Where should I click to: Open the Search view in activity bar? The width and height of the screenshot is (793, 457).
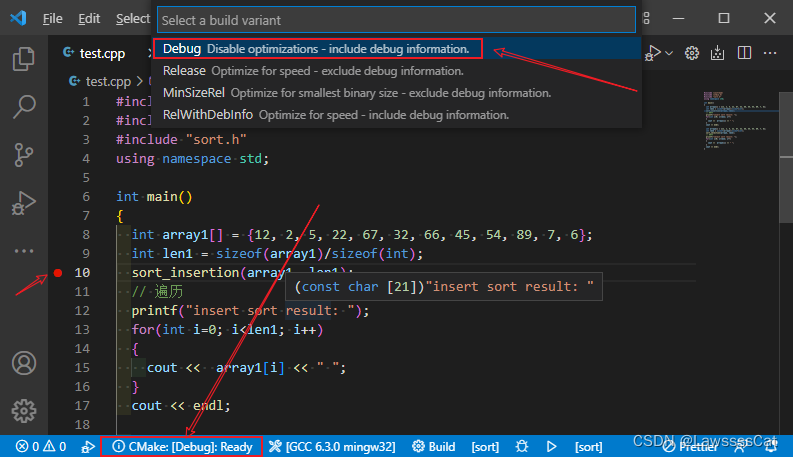coord(23,107)
